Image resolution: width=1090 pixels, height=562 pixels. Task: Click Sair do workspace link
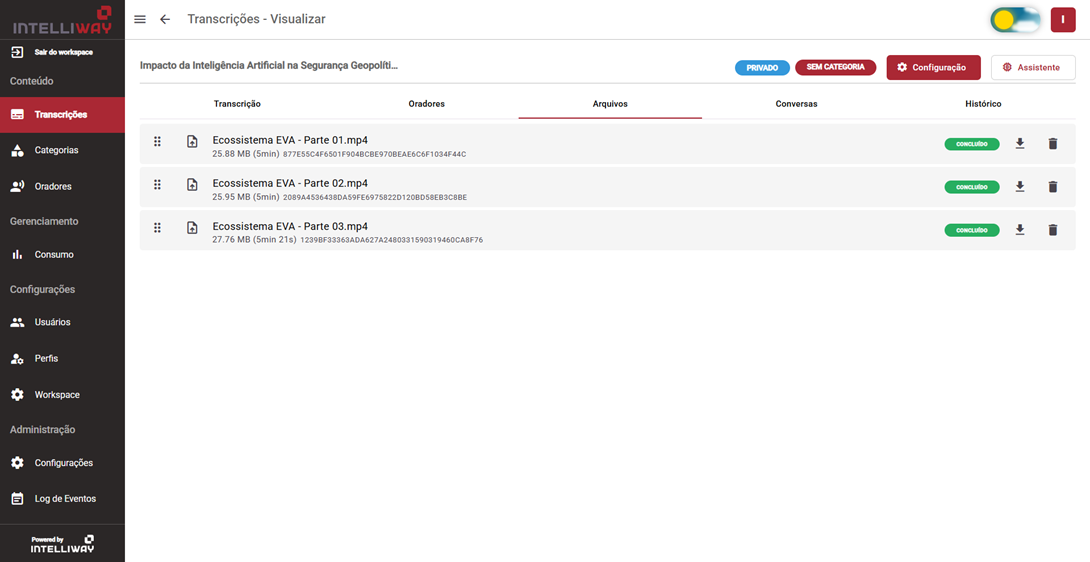[62, 52]
